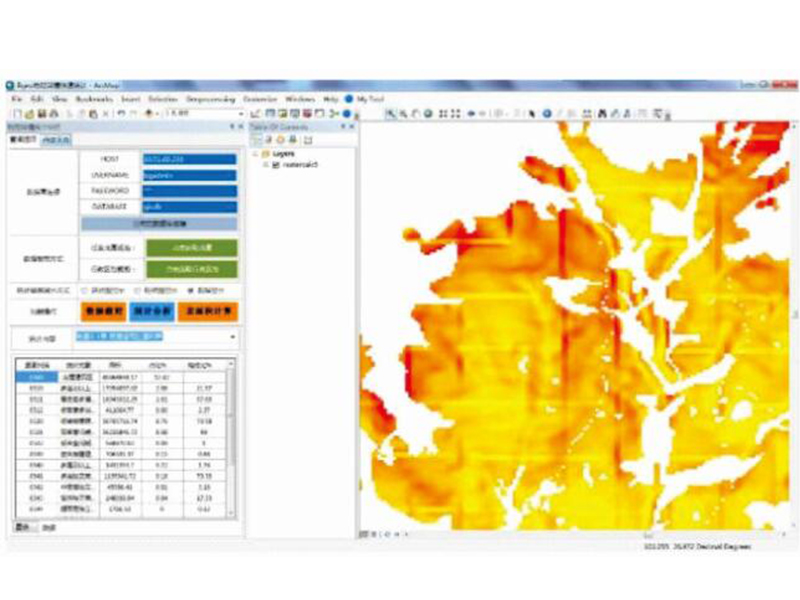Activate the Identify tool
This screenshot has width=800, height=600.
coord(547,113)
